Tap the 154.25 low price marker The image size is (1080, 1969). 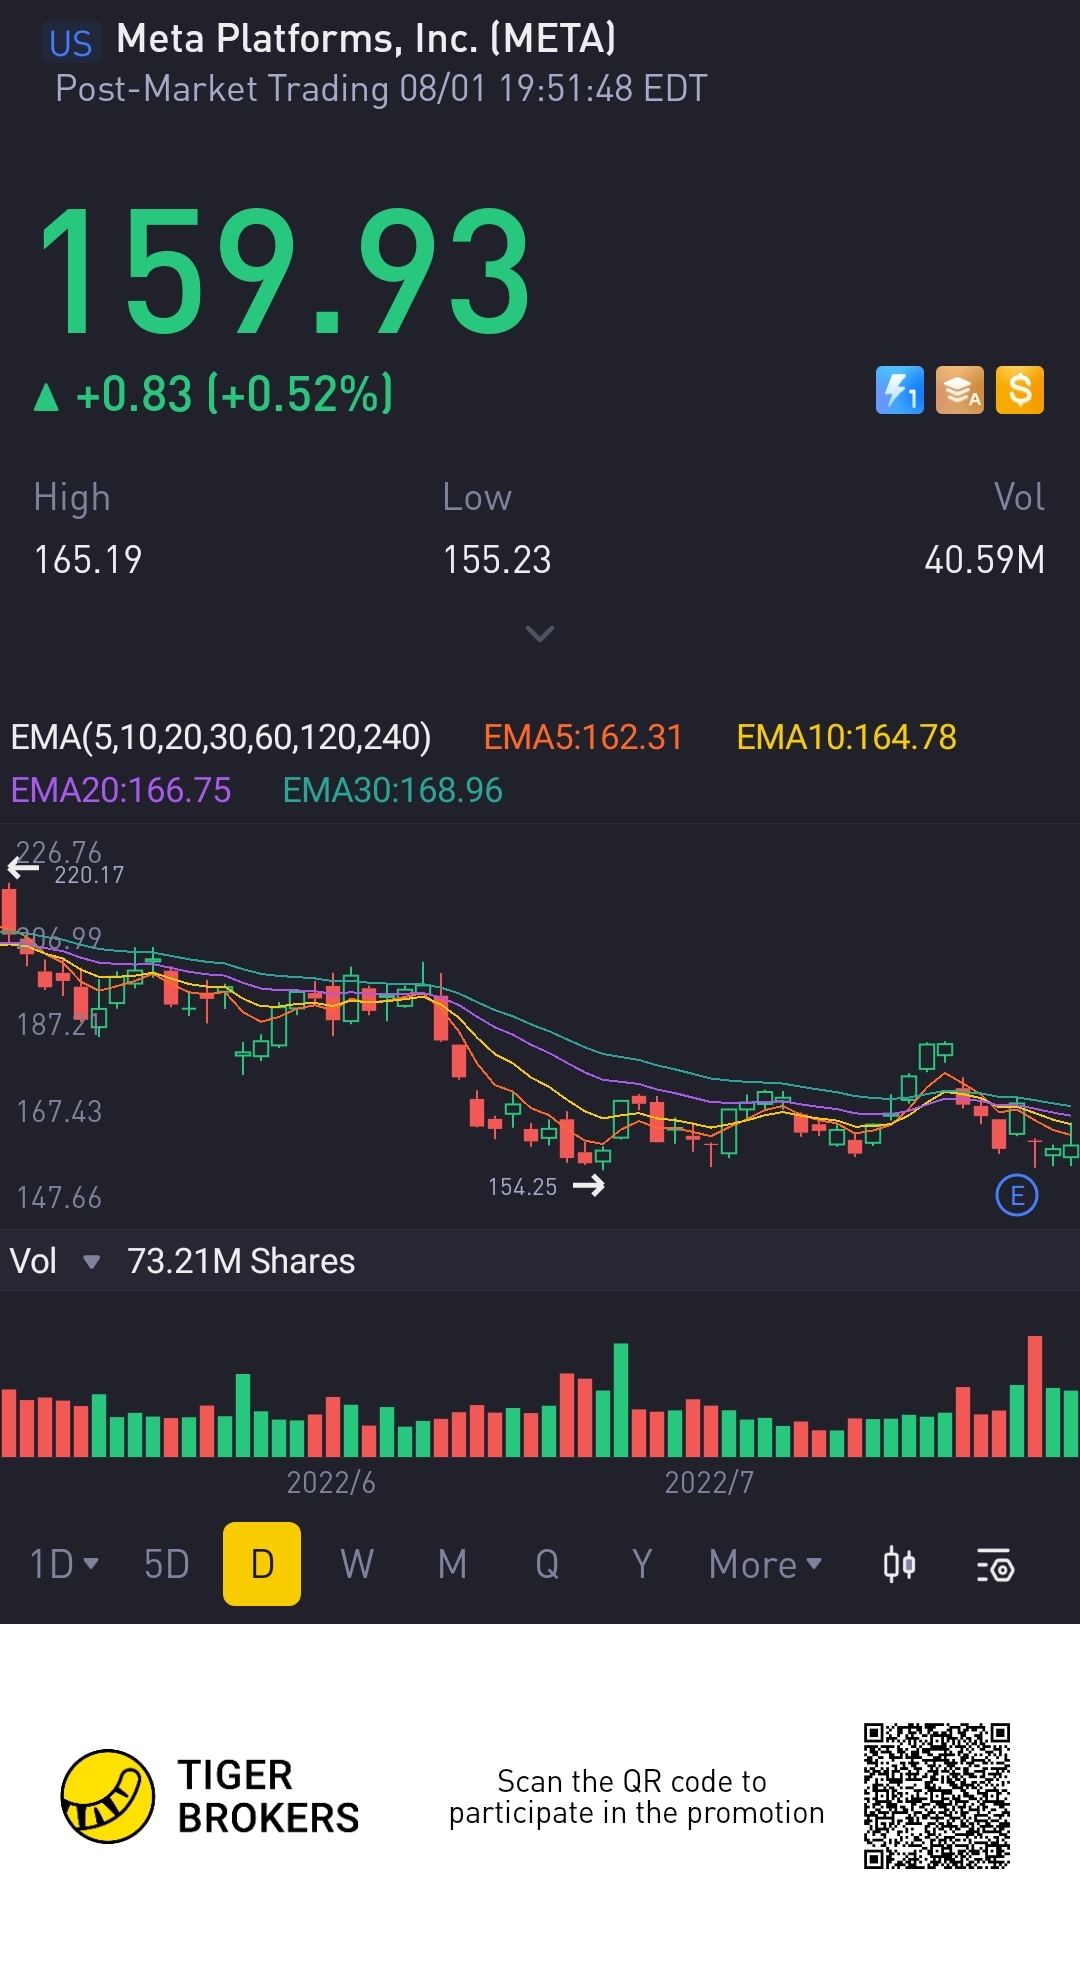(522, 1187)
